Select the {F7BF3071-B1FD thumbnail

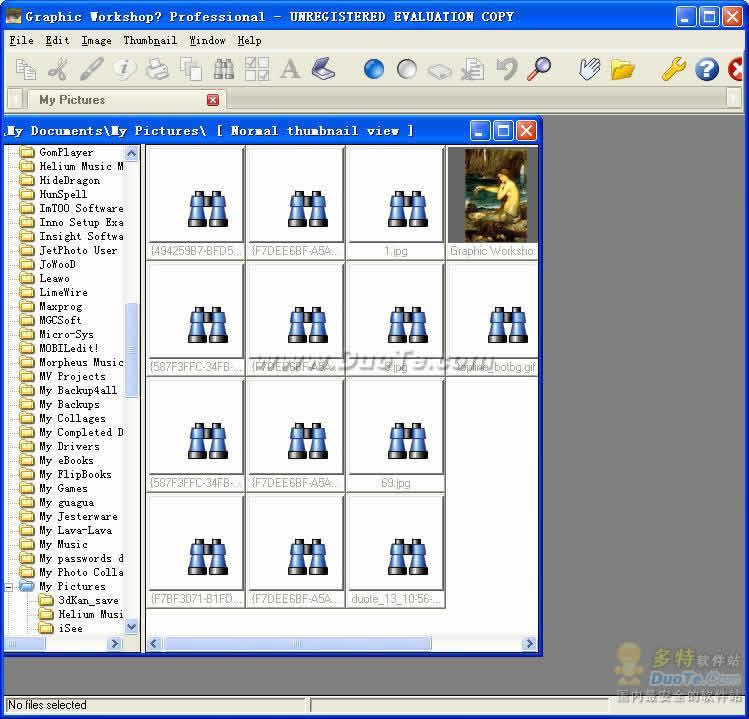(195, 551)
